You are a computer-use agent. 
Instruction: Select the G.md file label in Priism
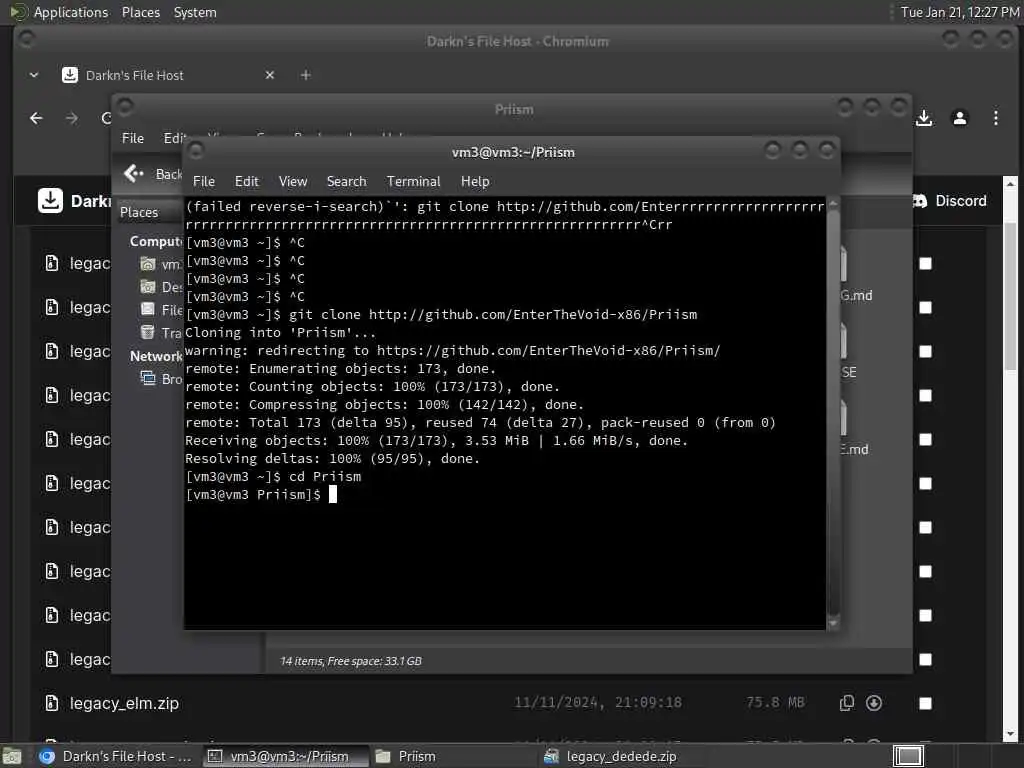pos(856,295)
